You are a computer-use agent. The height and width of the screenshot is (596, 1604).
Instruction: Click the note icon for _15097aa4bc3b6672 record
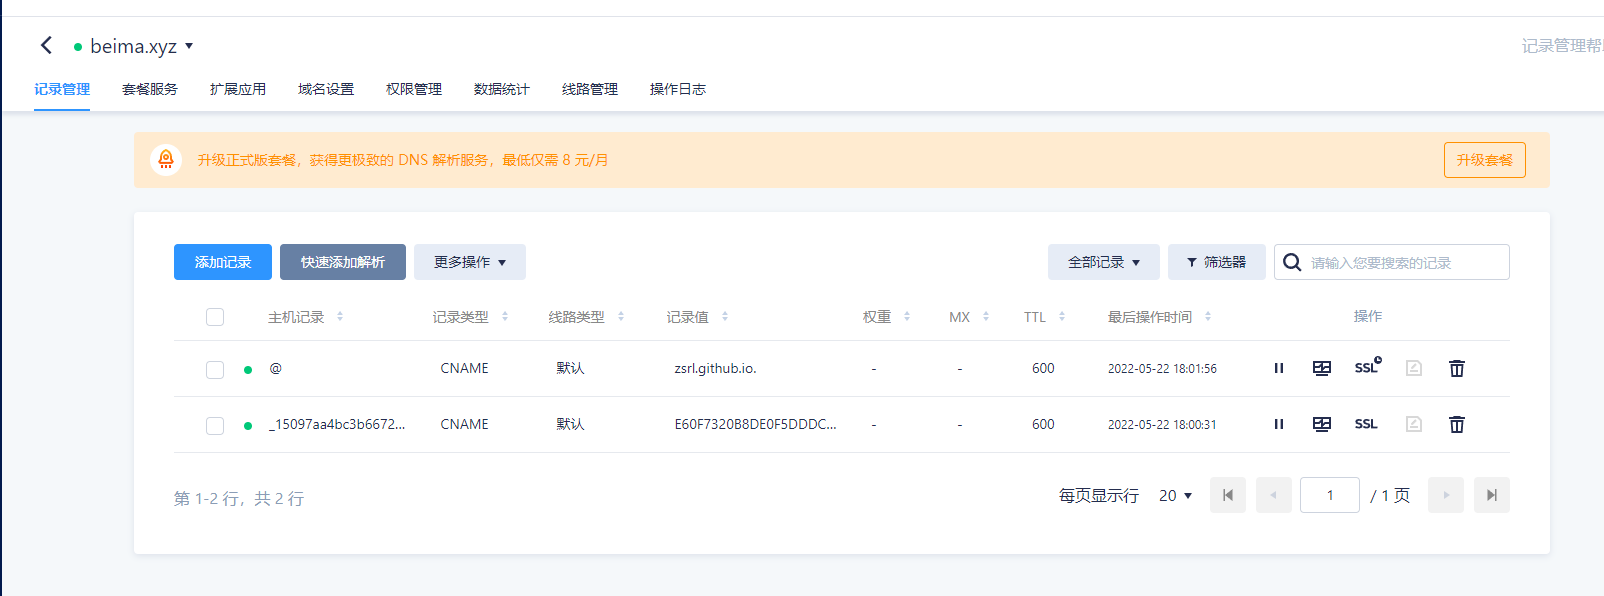coord(1414,424)
